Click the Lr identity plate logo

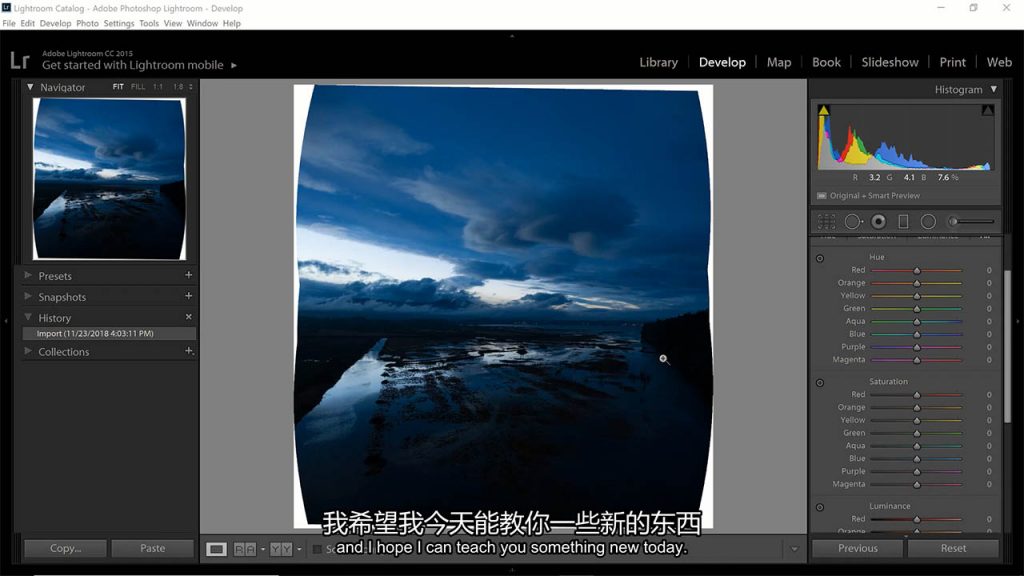[20, 61]
